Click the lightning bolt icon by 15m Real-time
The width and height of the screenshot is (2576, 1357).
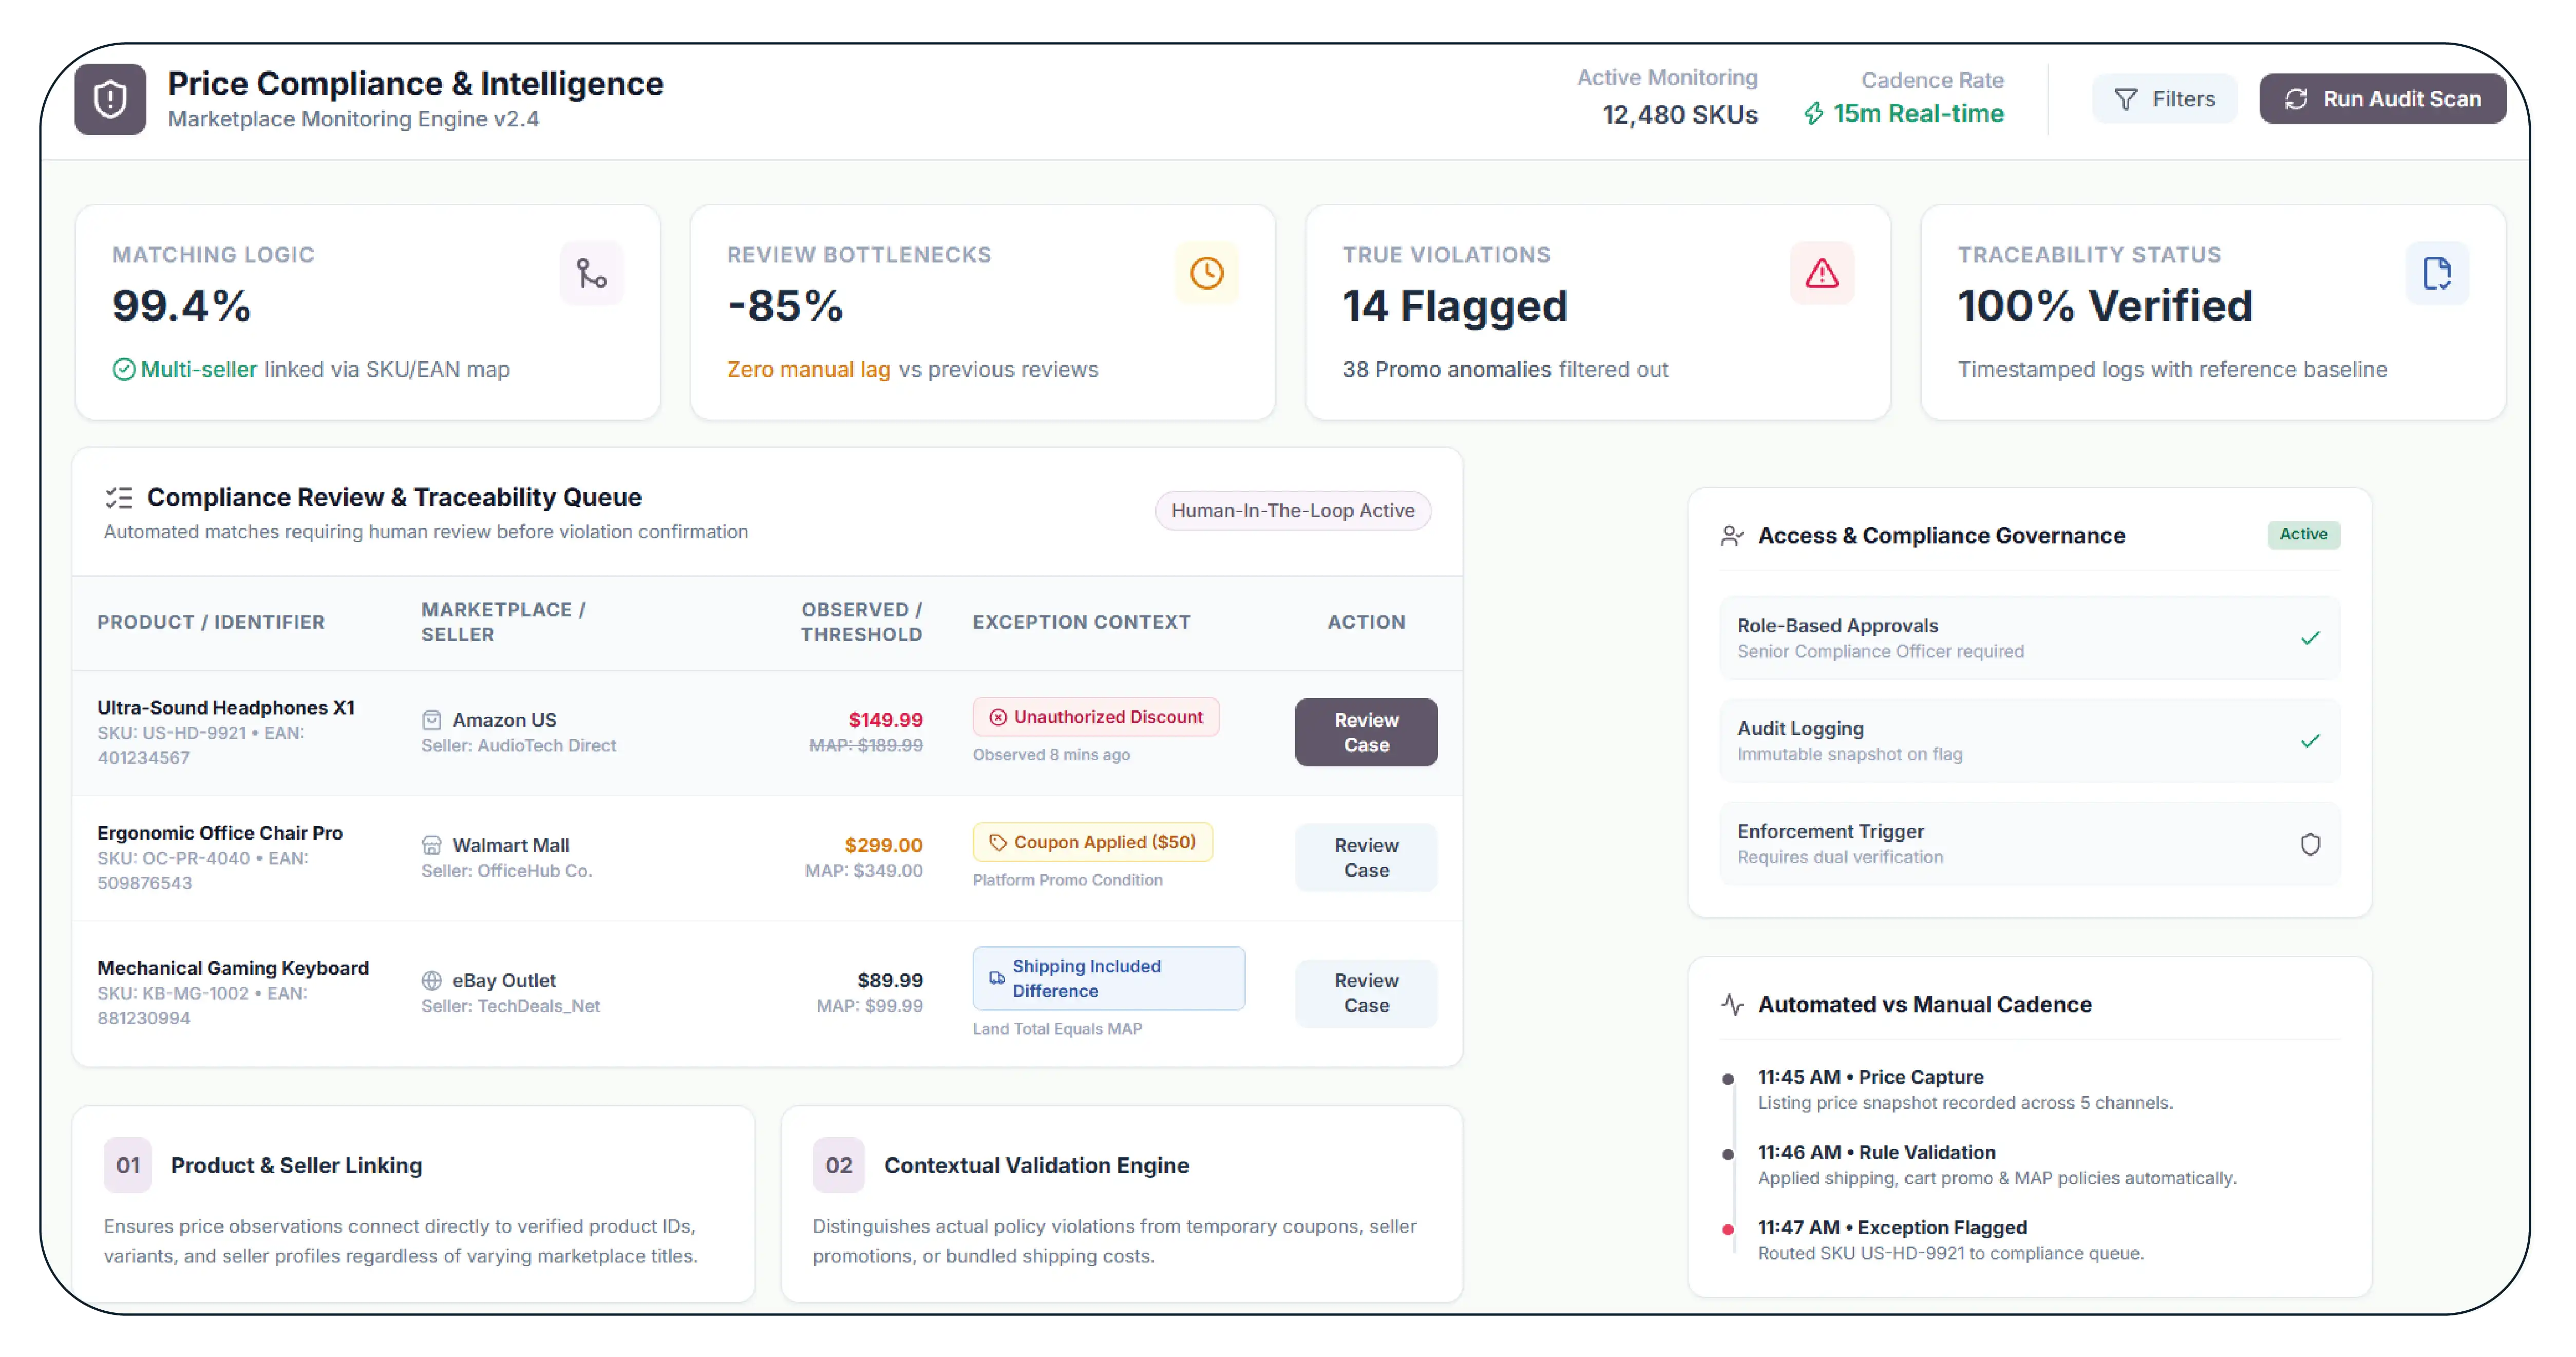tap(1814, 114)
